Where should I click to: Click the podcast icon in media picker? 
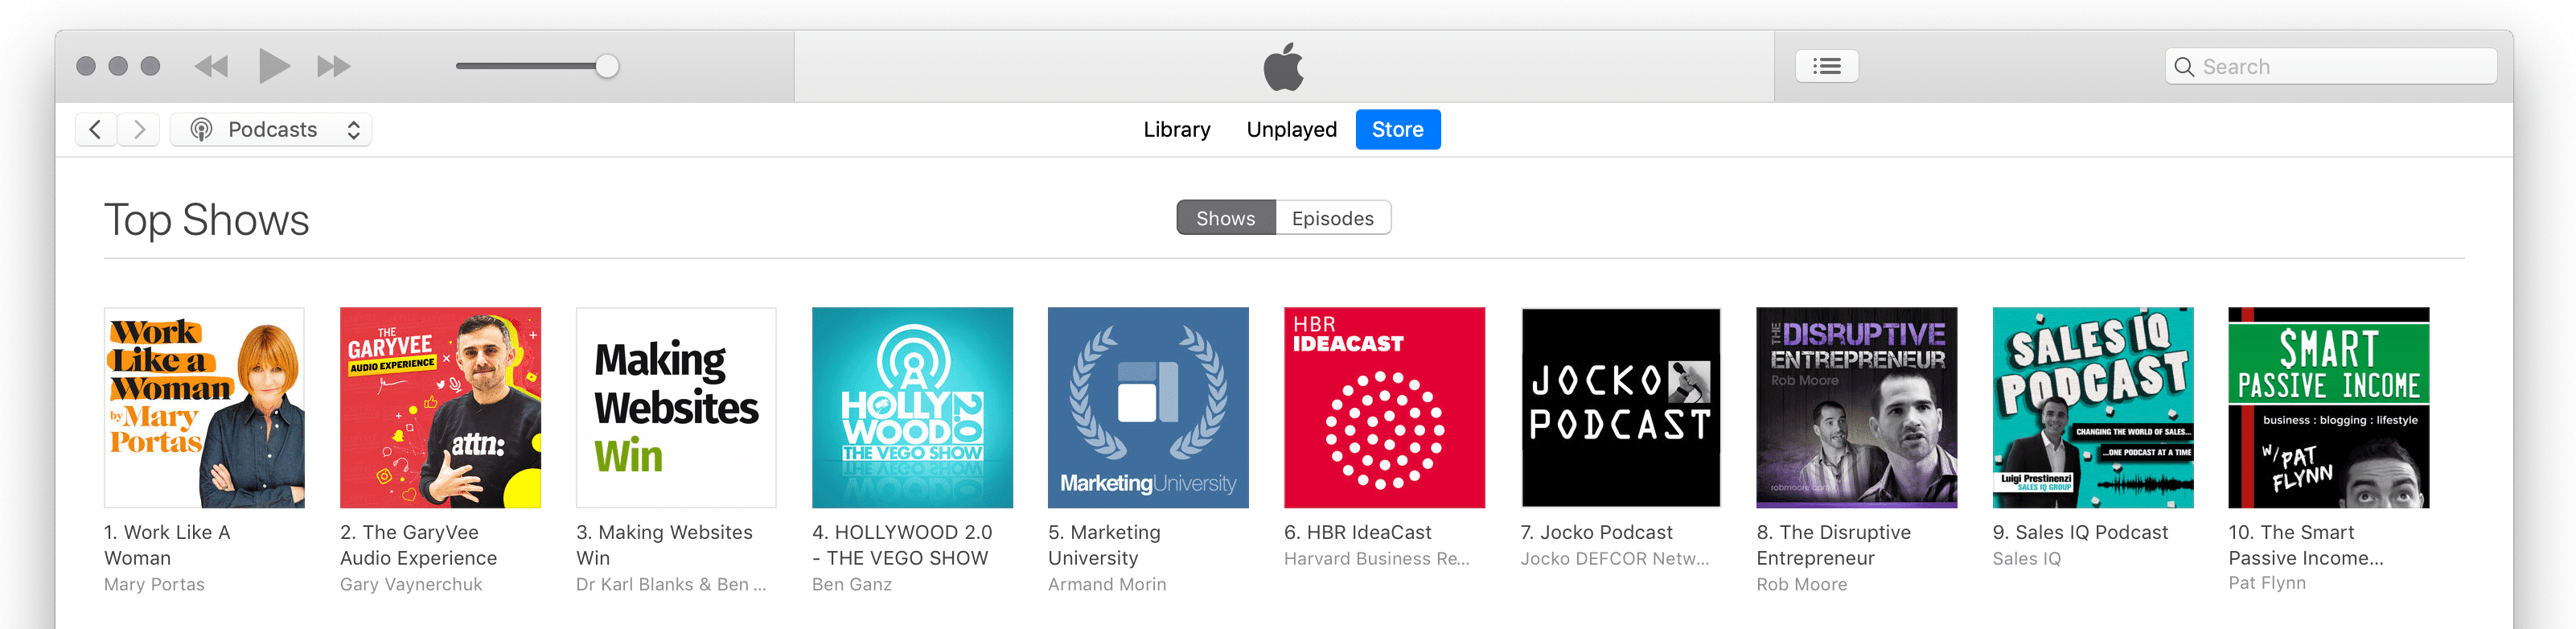click(202, 129)
